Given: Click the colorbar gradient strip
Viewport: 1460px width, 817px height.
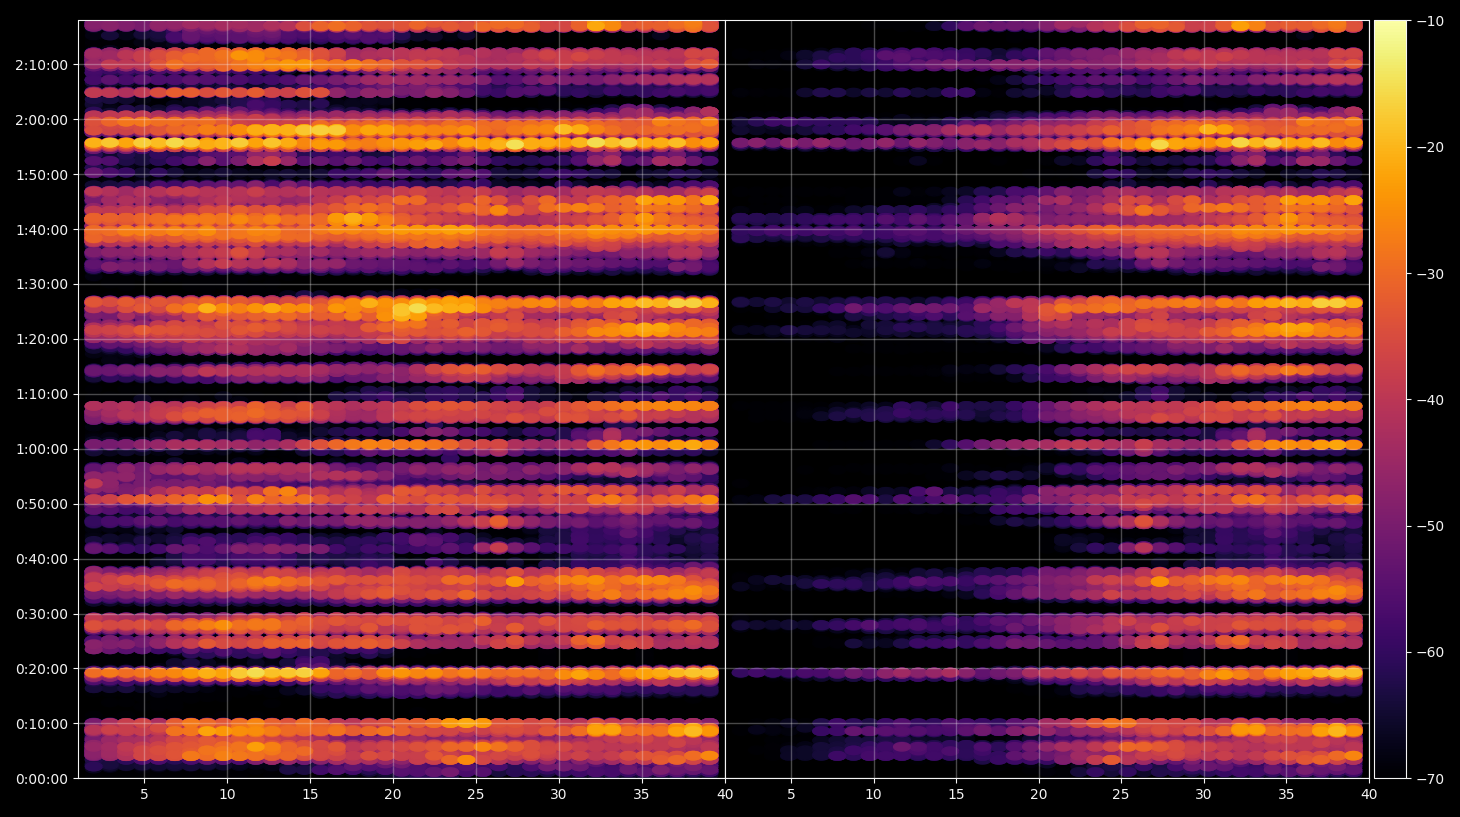Looking at the screenshot, I should click(x=1390, y=399).
